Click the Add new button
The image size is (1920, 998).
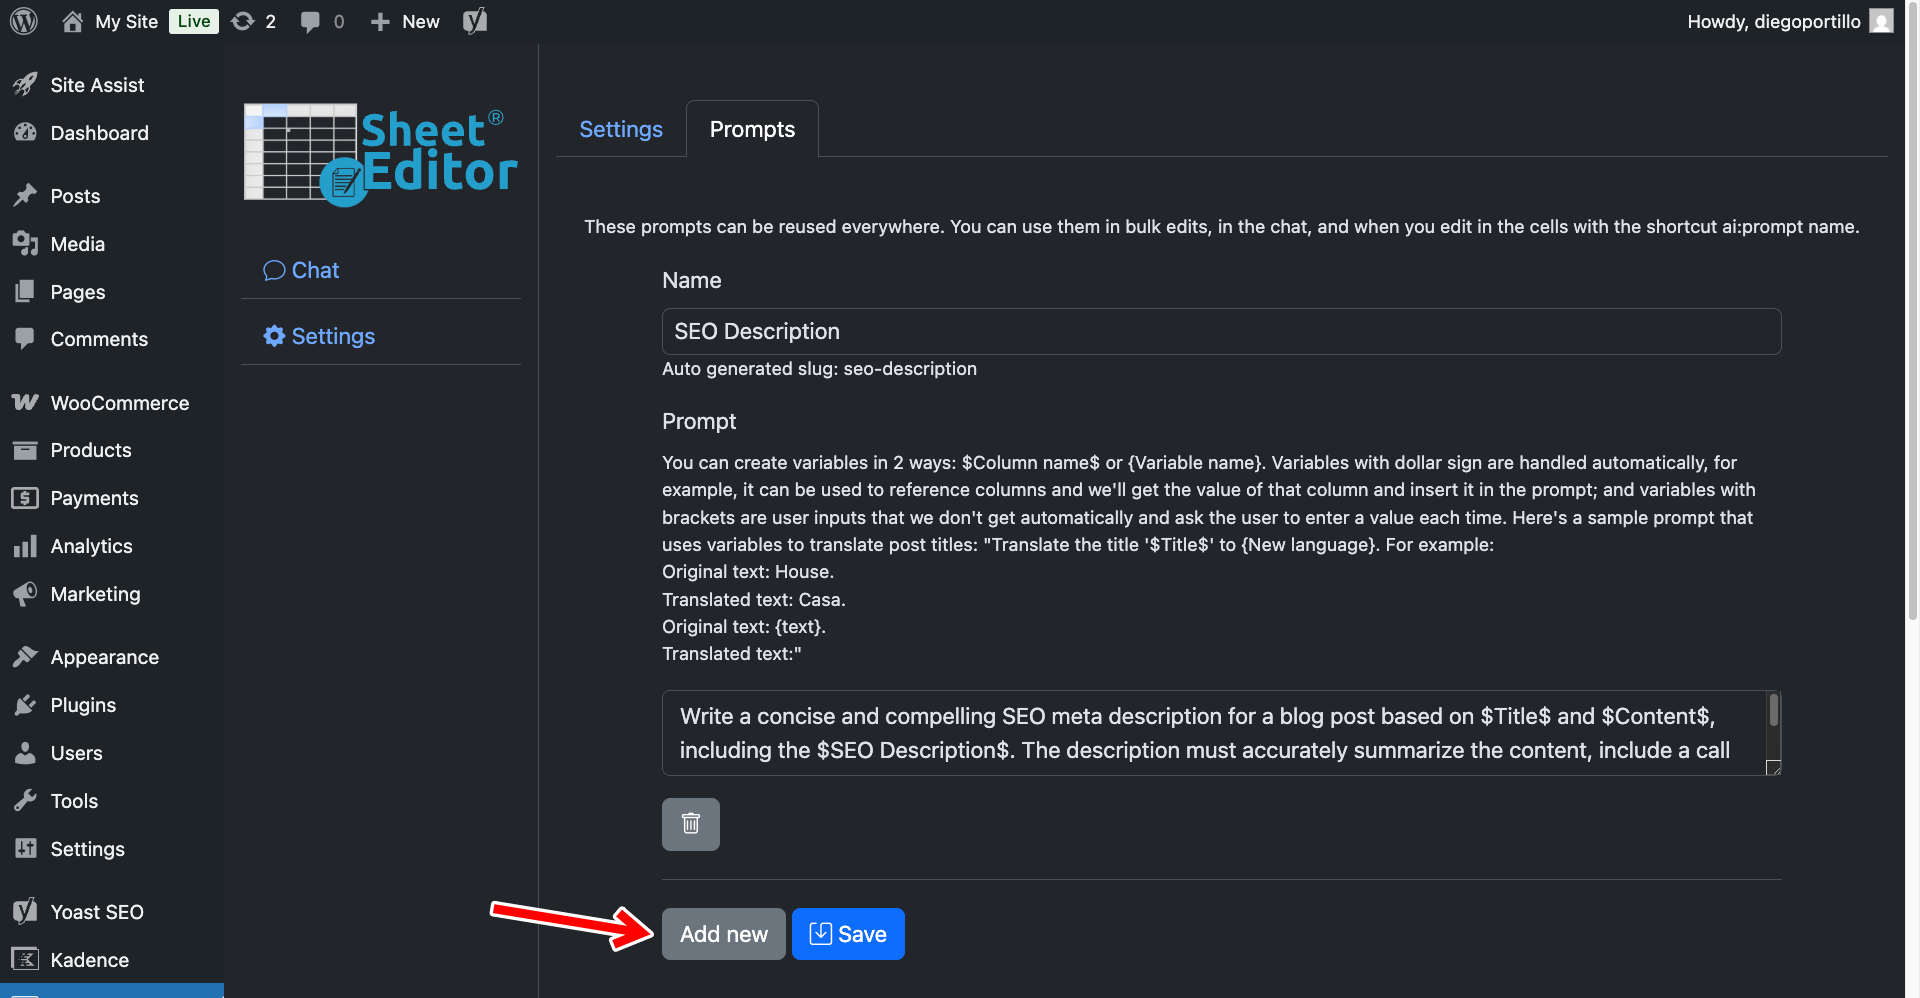click(x=723, y=933)
